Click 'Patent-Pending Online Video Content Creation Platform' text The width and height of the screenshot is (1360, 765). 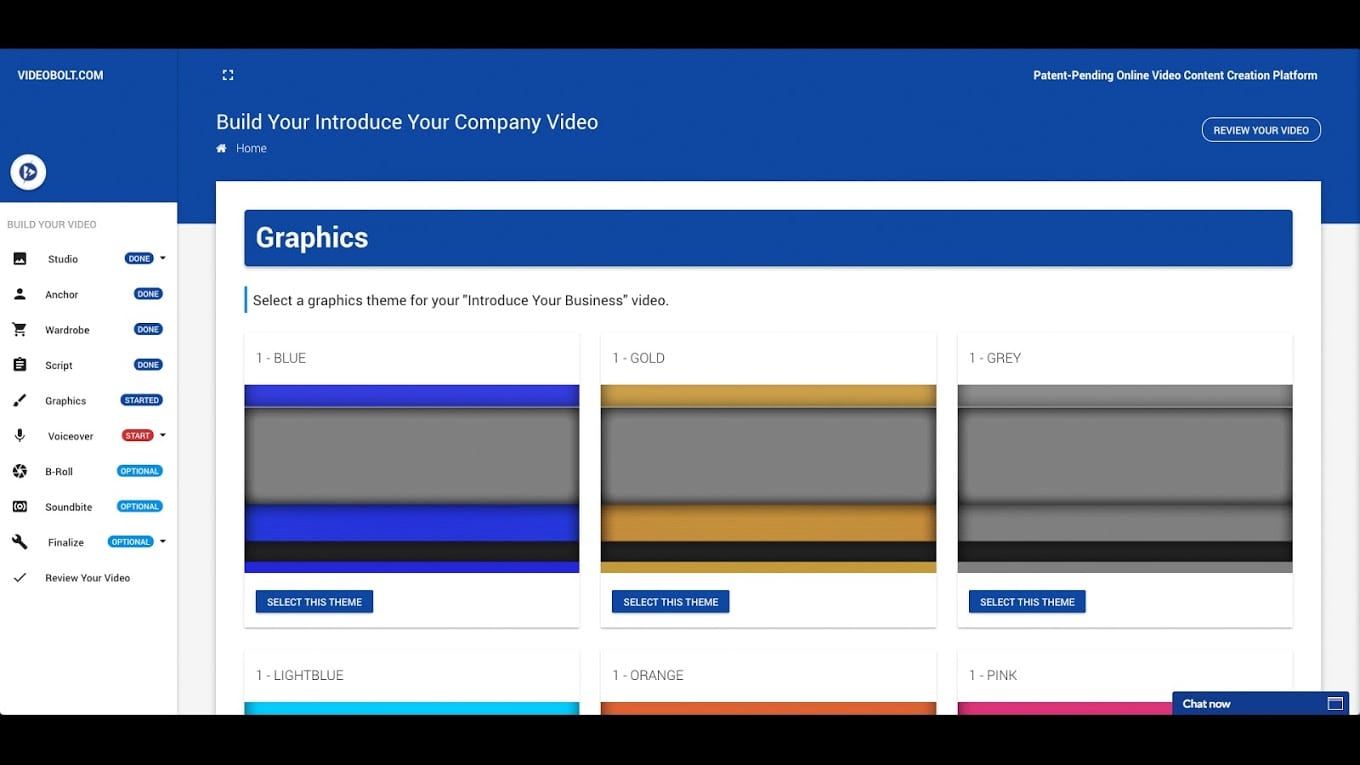(x=1175, y=75)
